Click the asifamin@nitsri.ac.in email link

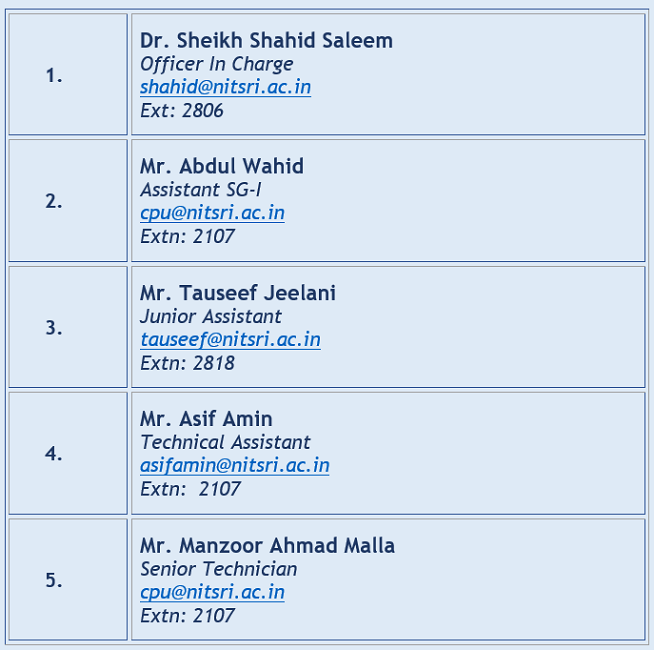coord(234,465)
